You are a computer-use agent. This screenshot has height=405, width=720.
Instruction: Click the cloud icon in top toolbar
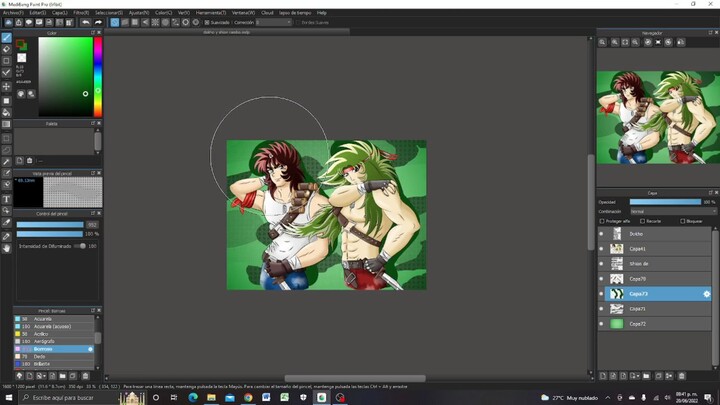pos(9,22)
